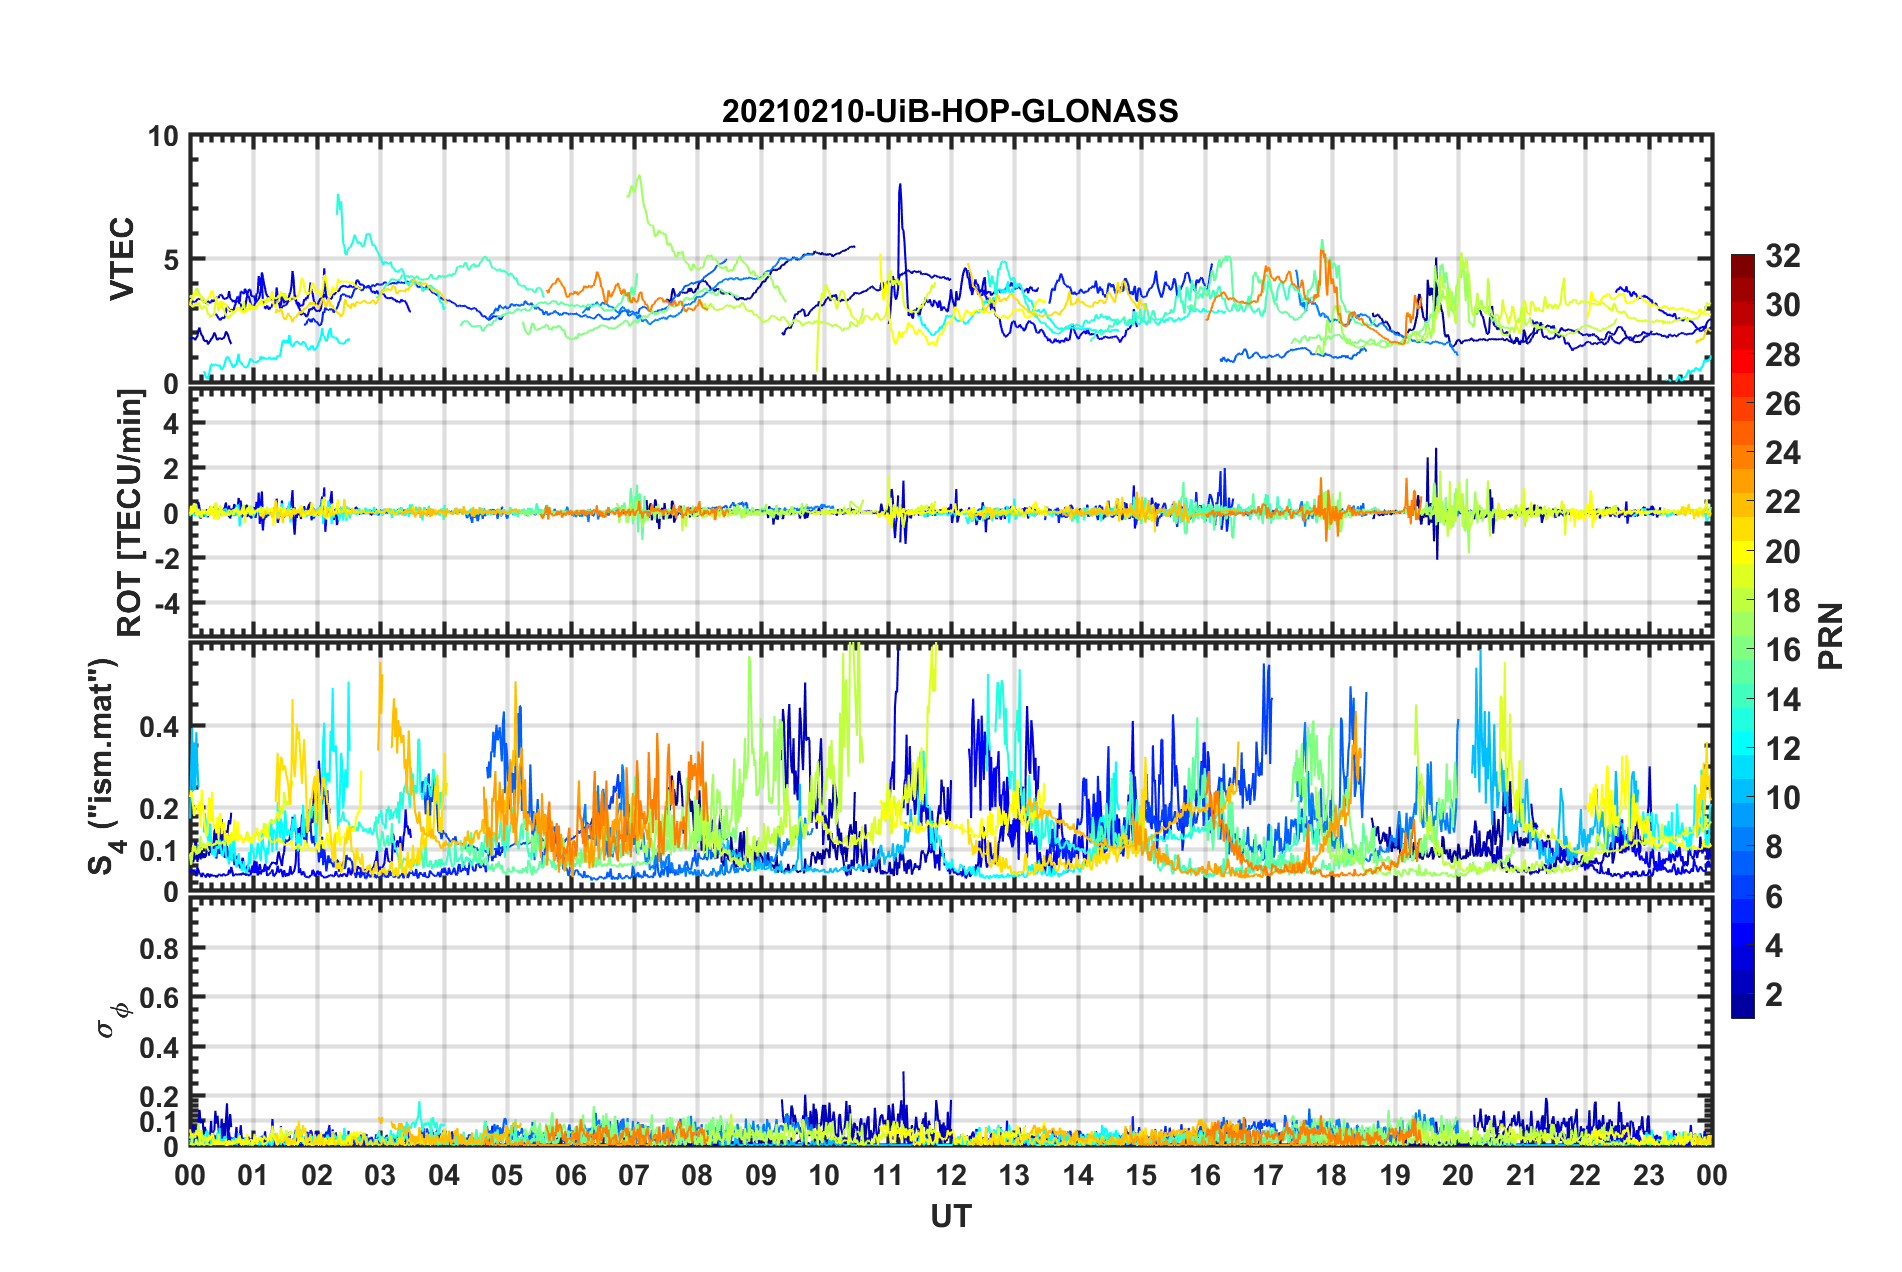The width and height of the screenshot is (1902, 1272).
Task: Select the UT x-axis label
Action: pyautogui.click(x=950, y=1216)
